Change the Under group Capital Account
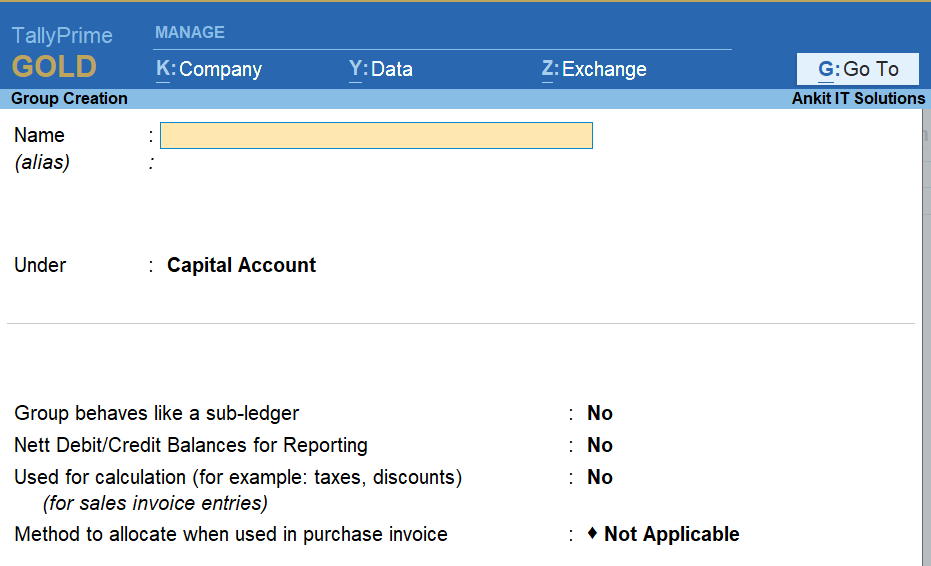Viewport: 931px width, 566px height. pyautogui.click(x=241, y=265)
